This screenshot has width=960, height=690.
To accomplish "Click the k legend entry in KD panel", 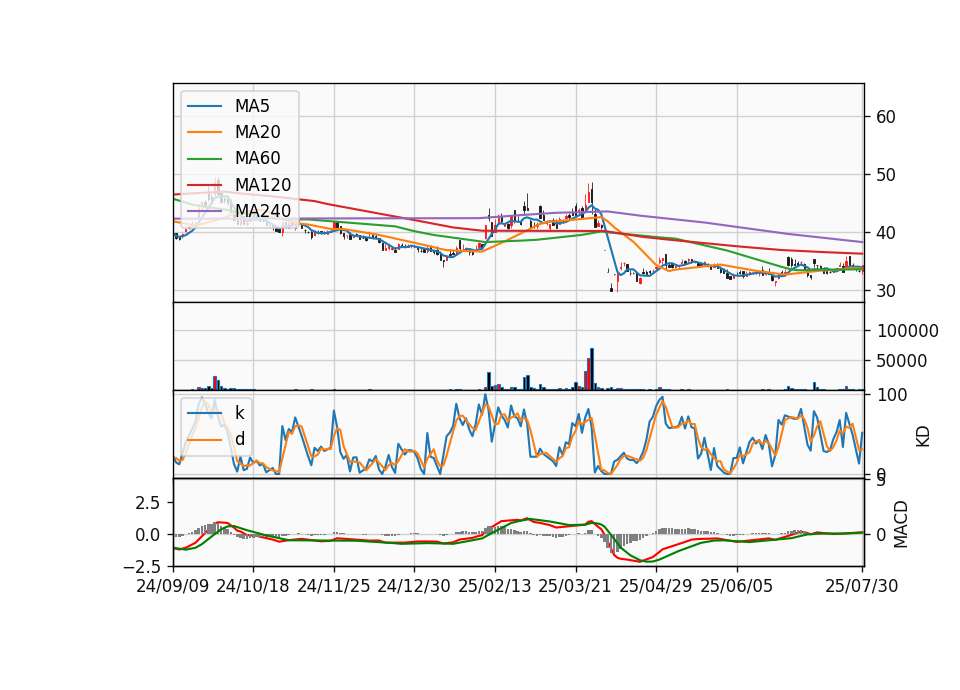I will point(240,413).
